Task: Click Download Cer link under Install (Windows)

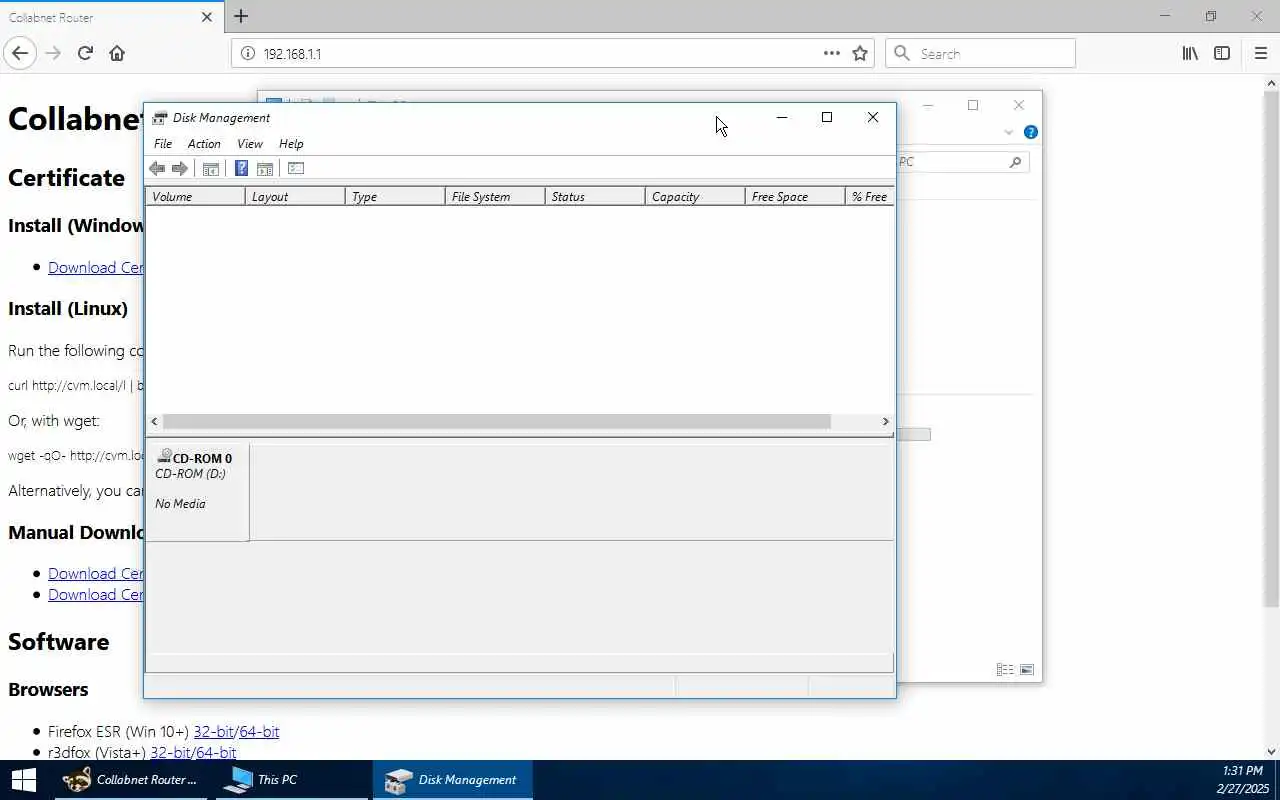Action: [x=96, y=267]
